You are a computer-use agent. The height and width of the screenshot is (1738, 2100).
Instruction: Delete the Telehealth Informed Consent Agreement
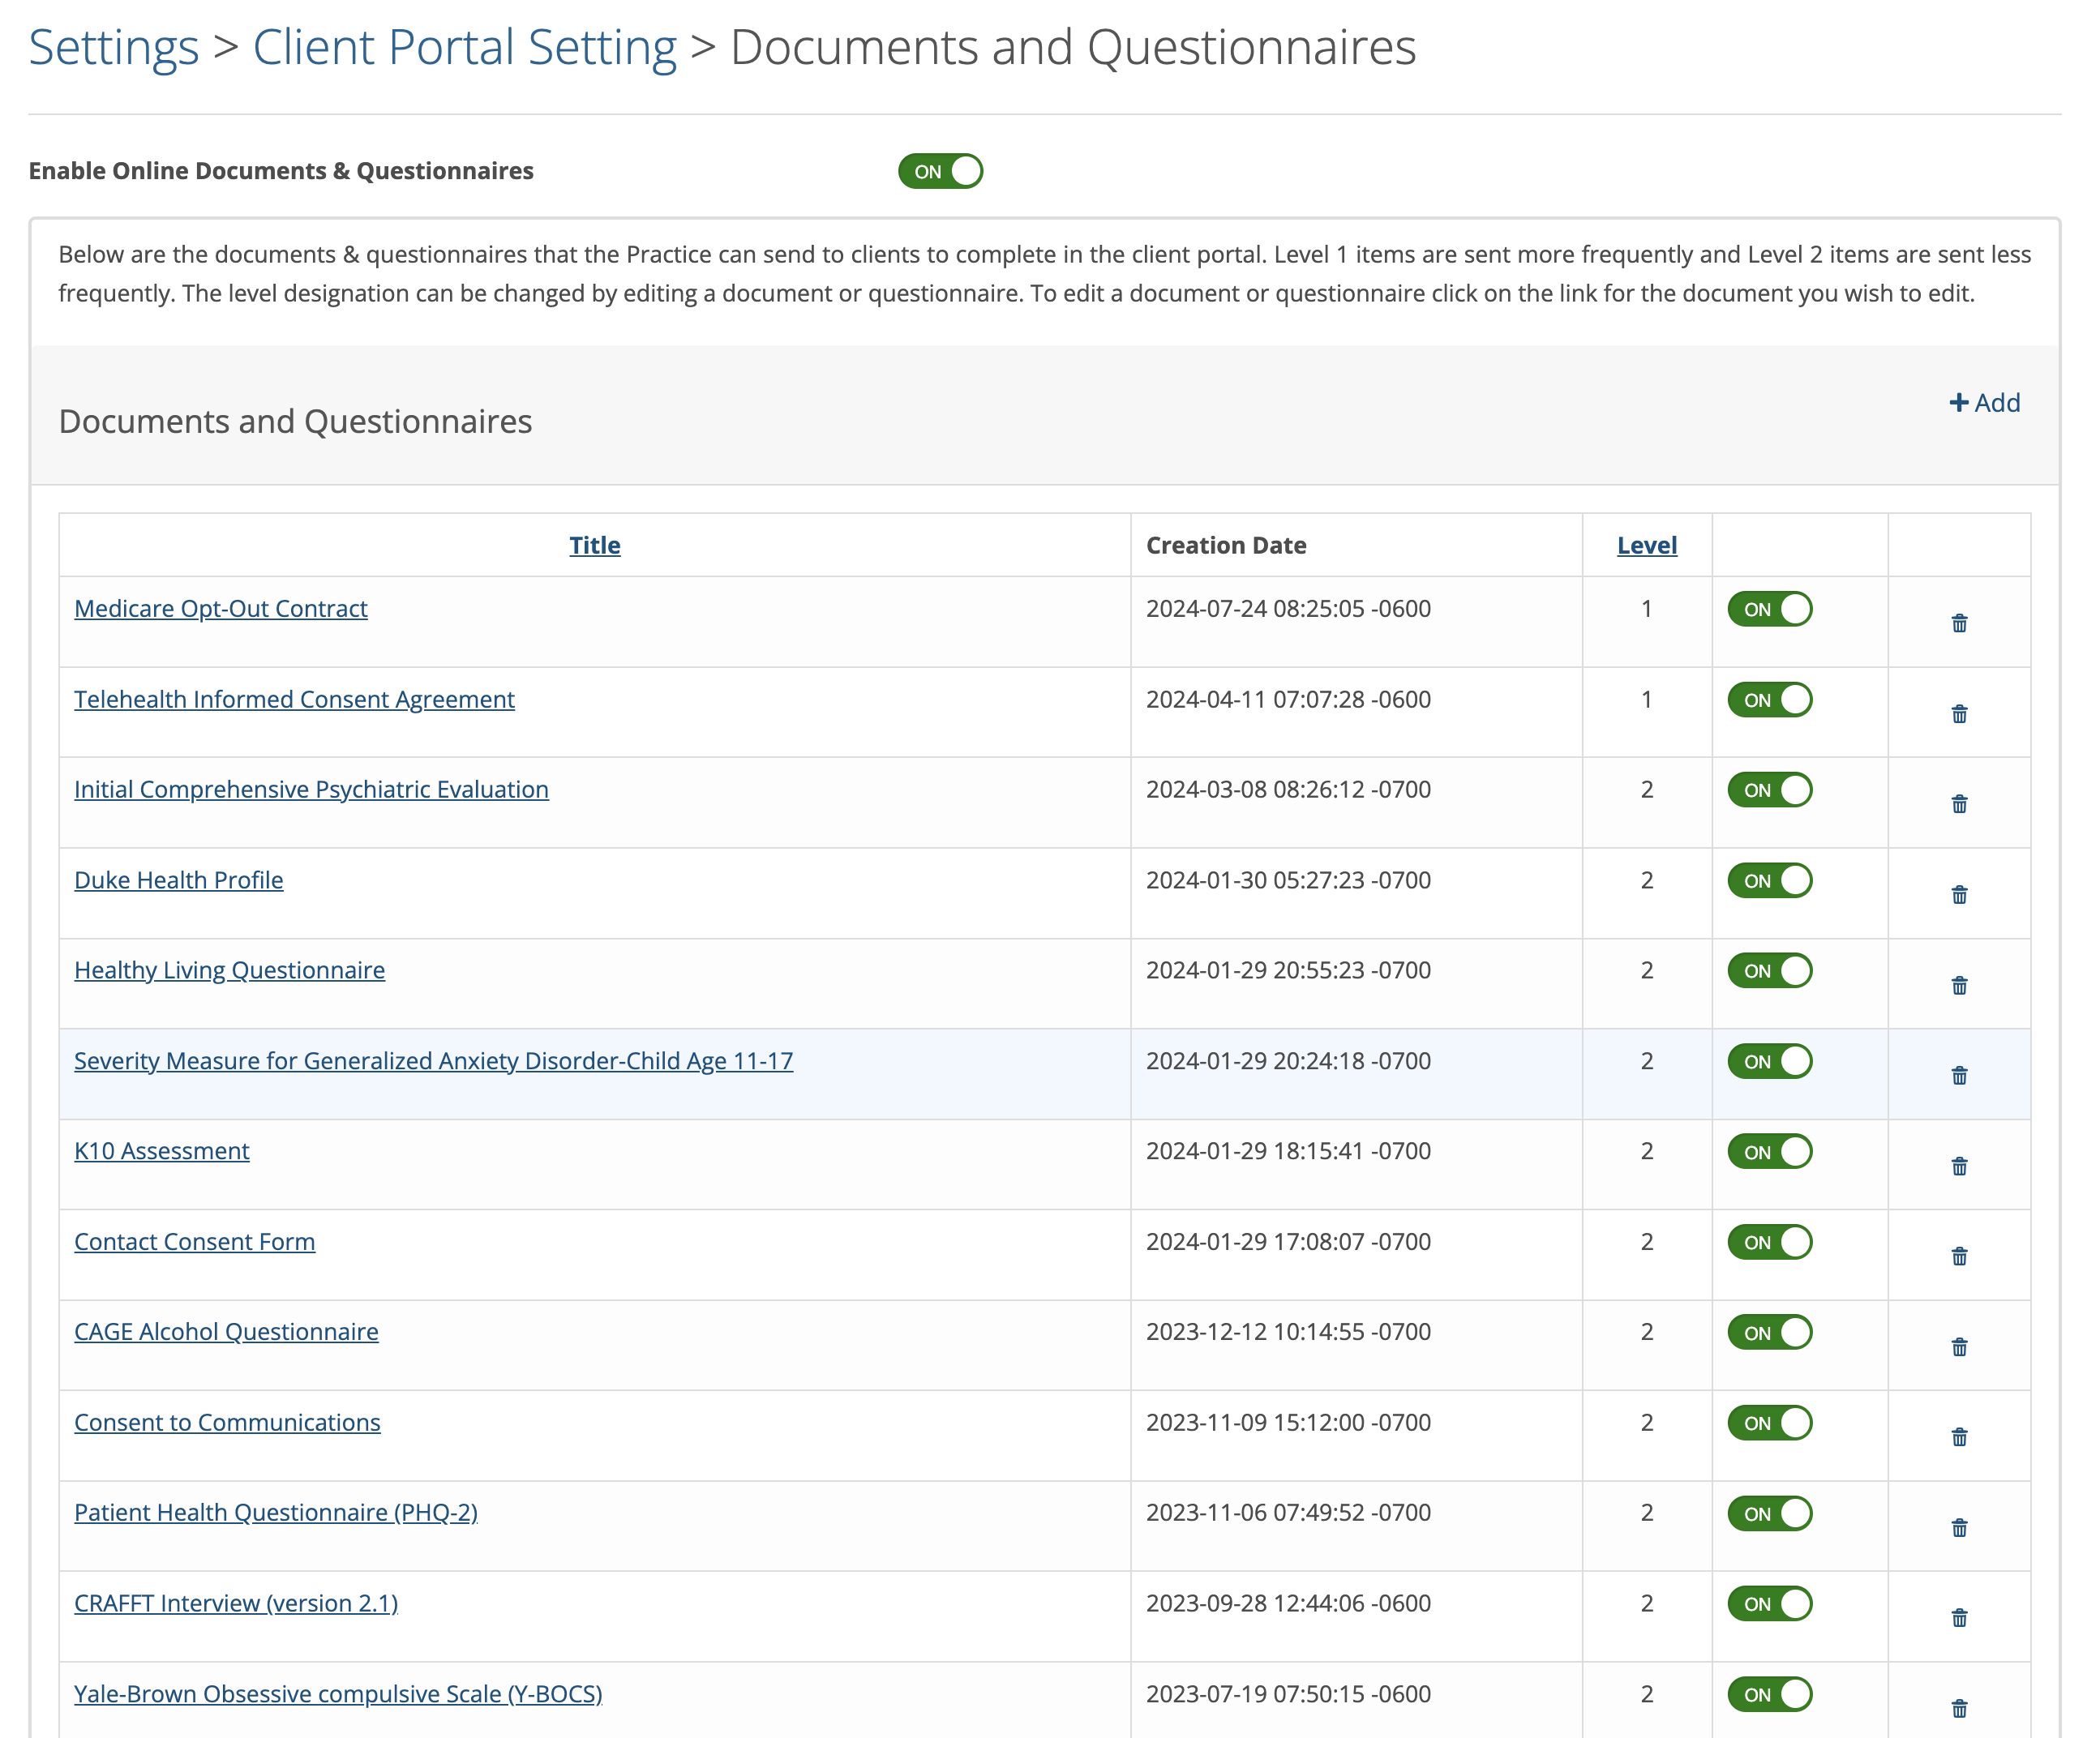(x=1959, y=713)
